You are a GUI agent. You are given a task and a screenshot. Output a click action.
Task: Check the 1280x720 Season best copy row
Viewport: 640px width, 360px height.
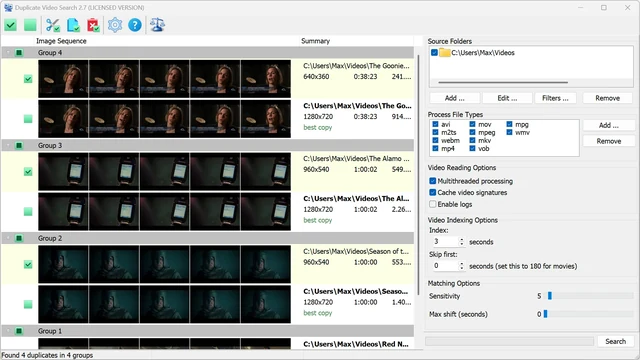(x=28, y=304)
